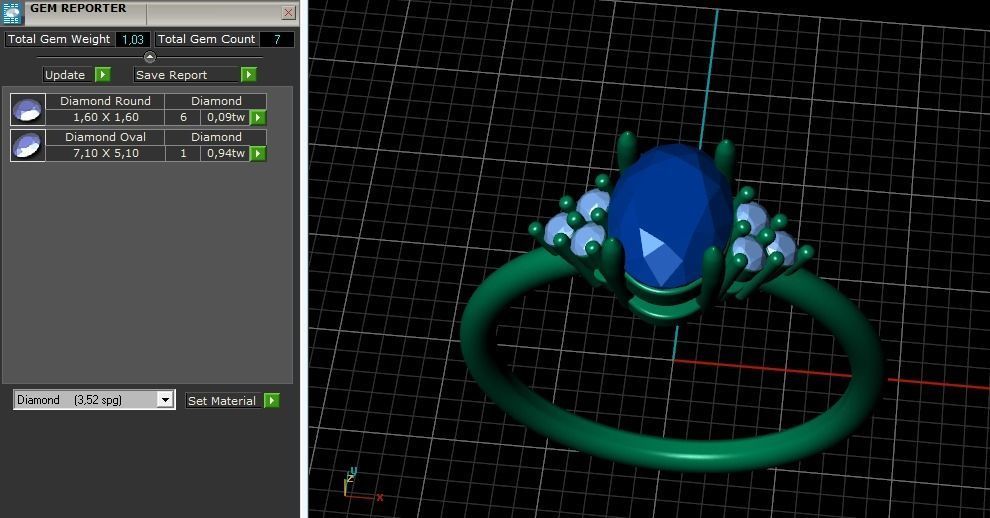The height and width of the screenshot is (518, 990).
Task: Click the Save Report button
Action: 187,75
